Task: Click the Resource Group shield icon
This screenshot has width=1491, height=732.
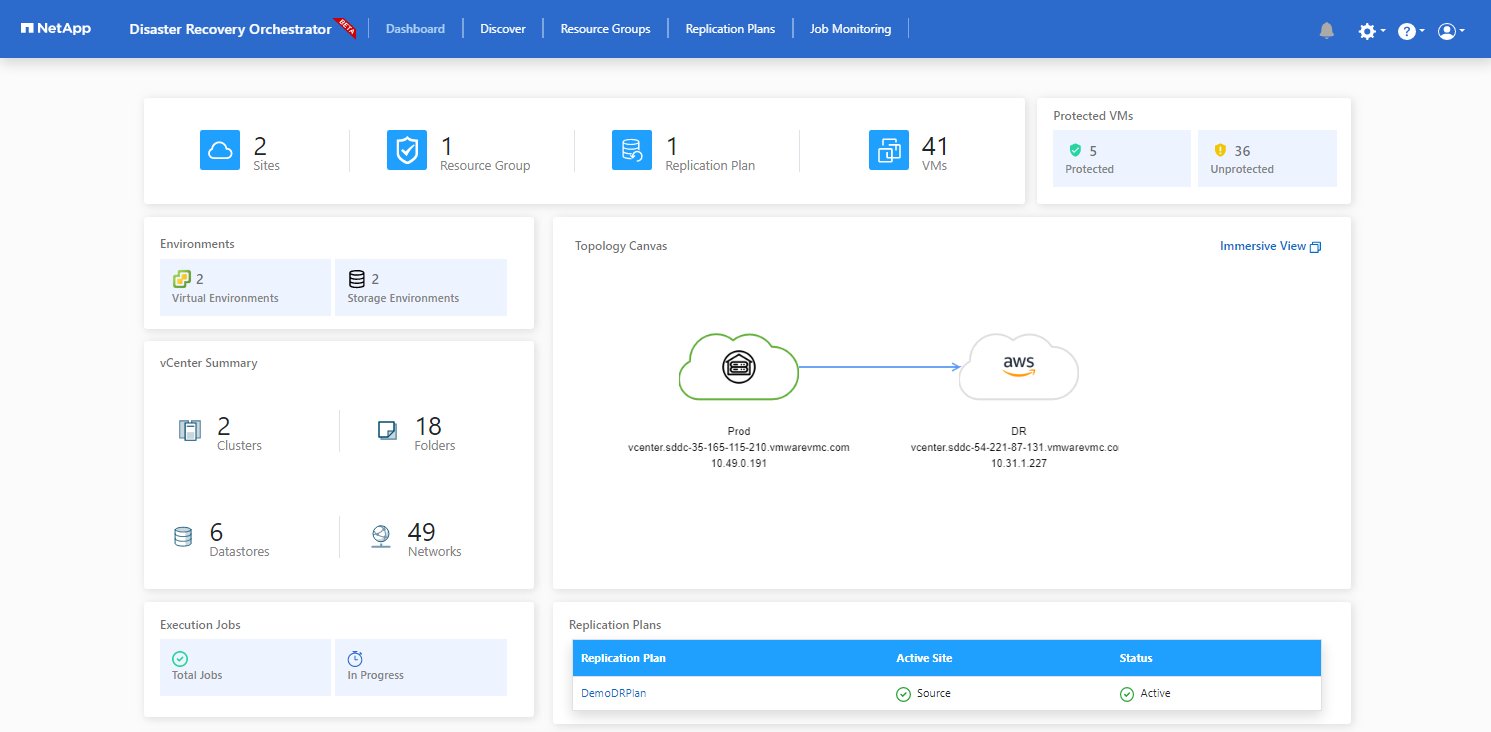Action: (407, 150)
